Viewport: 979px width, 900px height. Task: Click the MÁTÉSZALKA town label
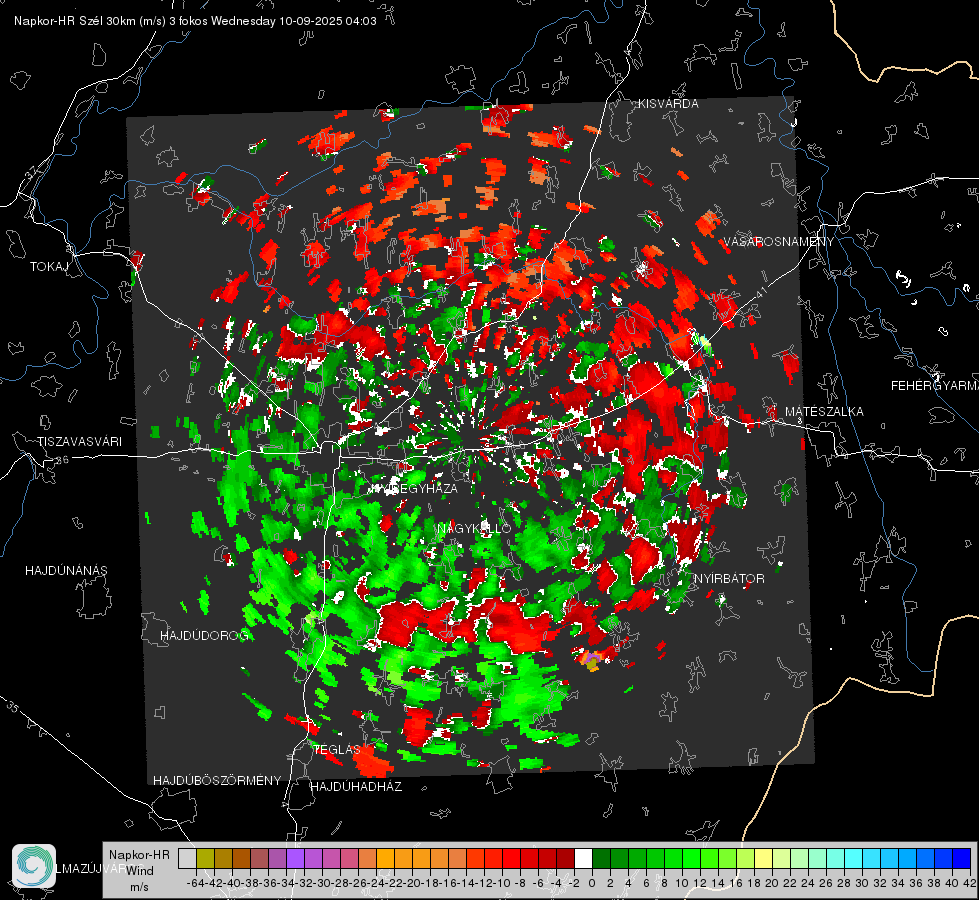pyautogui.click(x=824, y=412)
